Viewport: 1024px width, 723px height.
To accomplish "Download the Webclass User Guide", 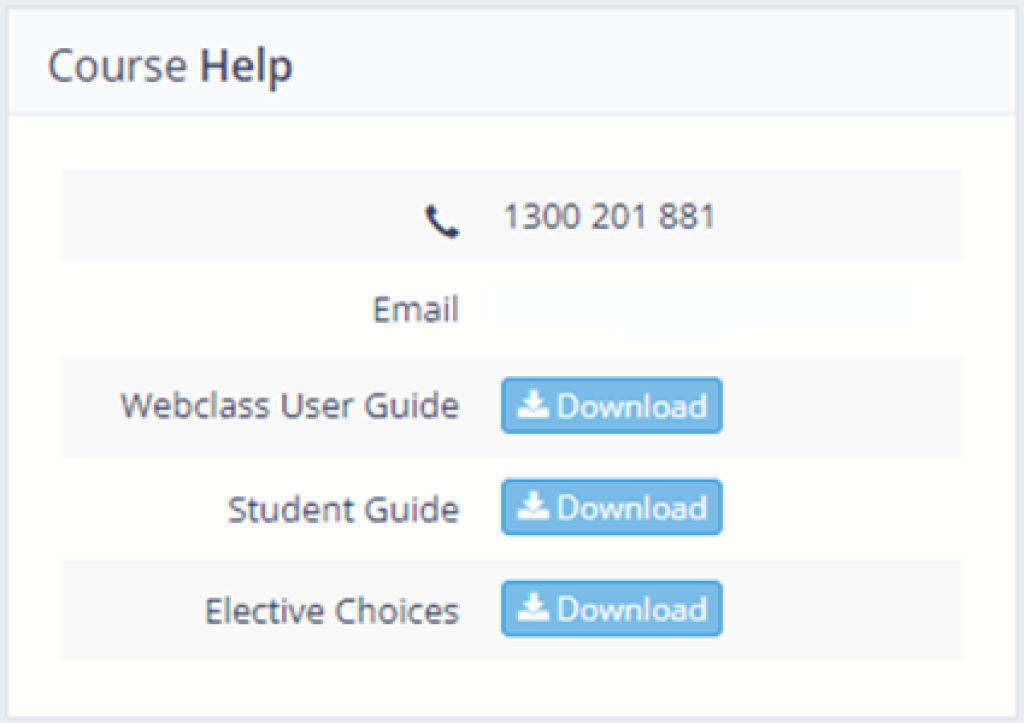I will point(611,405).
